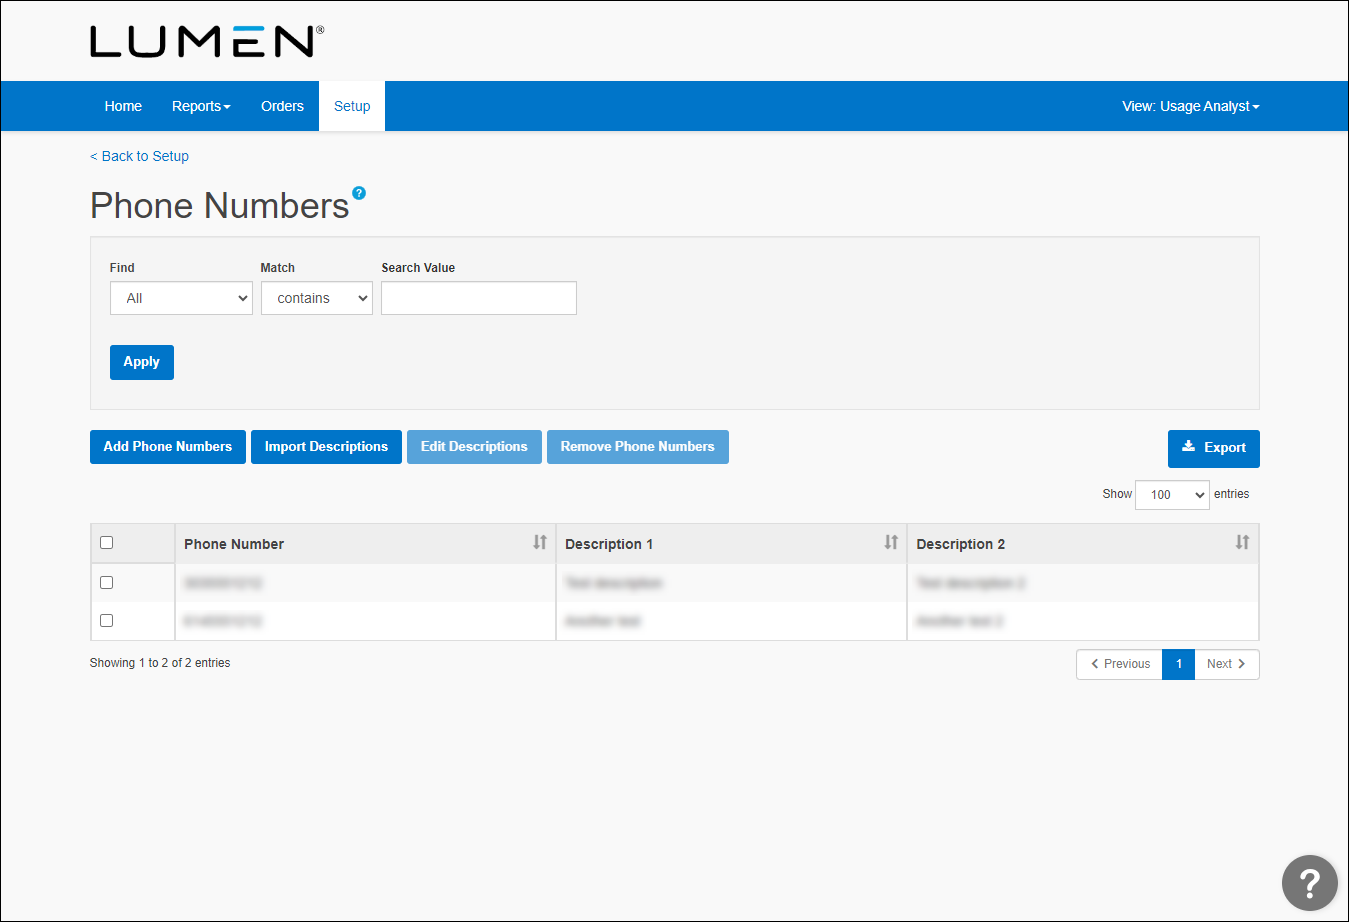Toggle the select-all checkbox in table header
1349x922 pixels.
pyautogui.click(x=107, y=543)
